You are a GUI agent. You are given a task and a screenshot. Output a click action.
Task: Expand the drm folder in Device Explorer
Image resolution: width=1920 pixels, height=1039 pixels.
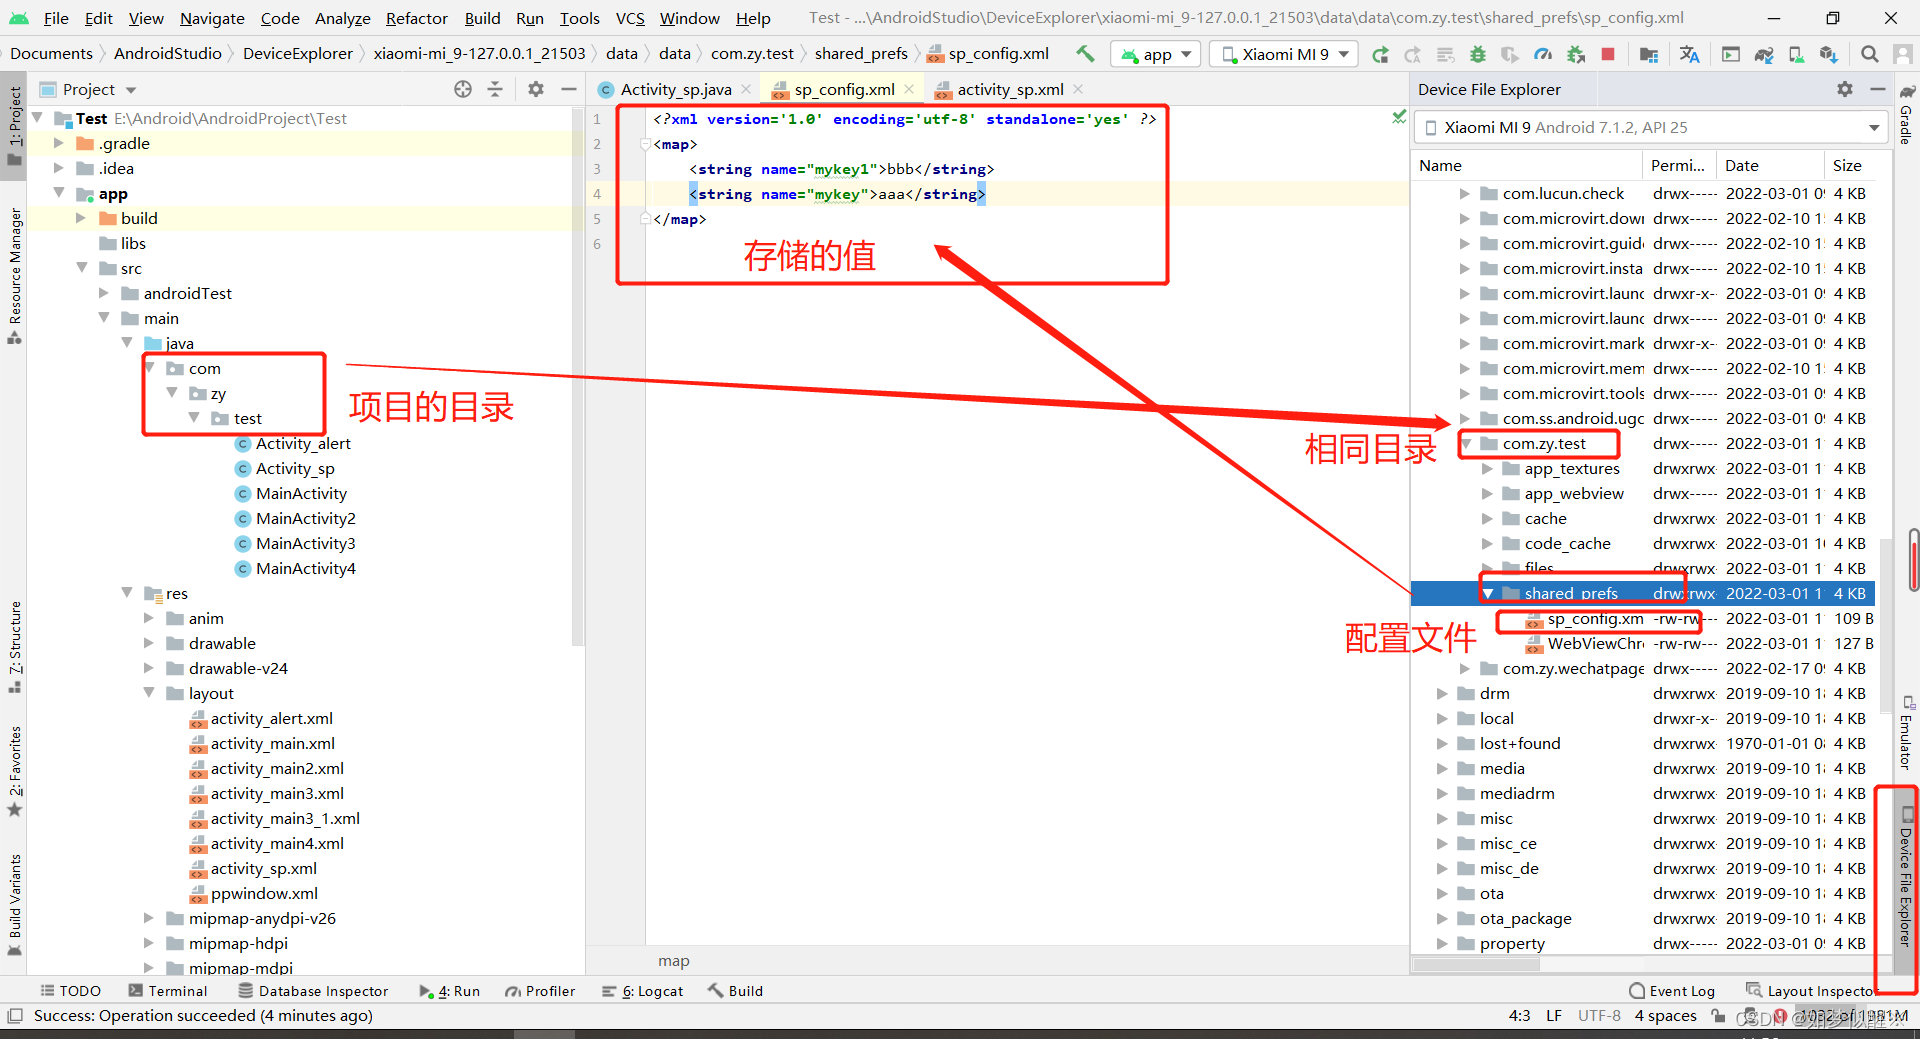pyautogui.click(x=1442, y=693)
